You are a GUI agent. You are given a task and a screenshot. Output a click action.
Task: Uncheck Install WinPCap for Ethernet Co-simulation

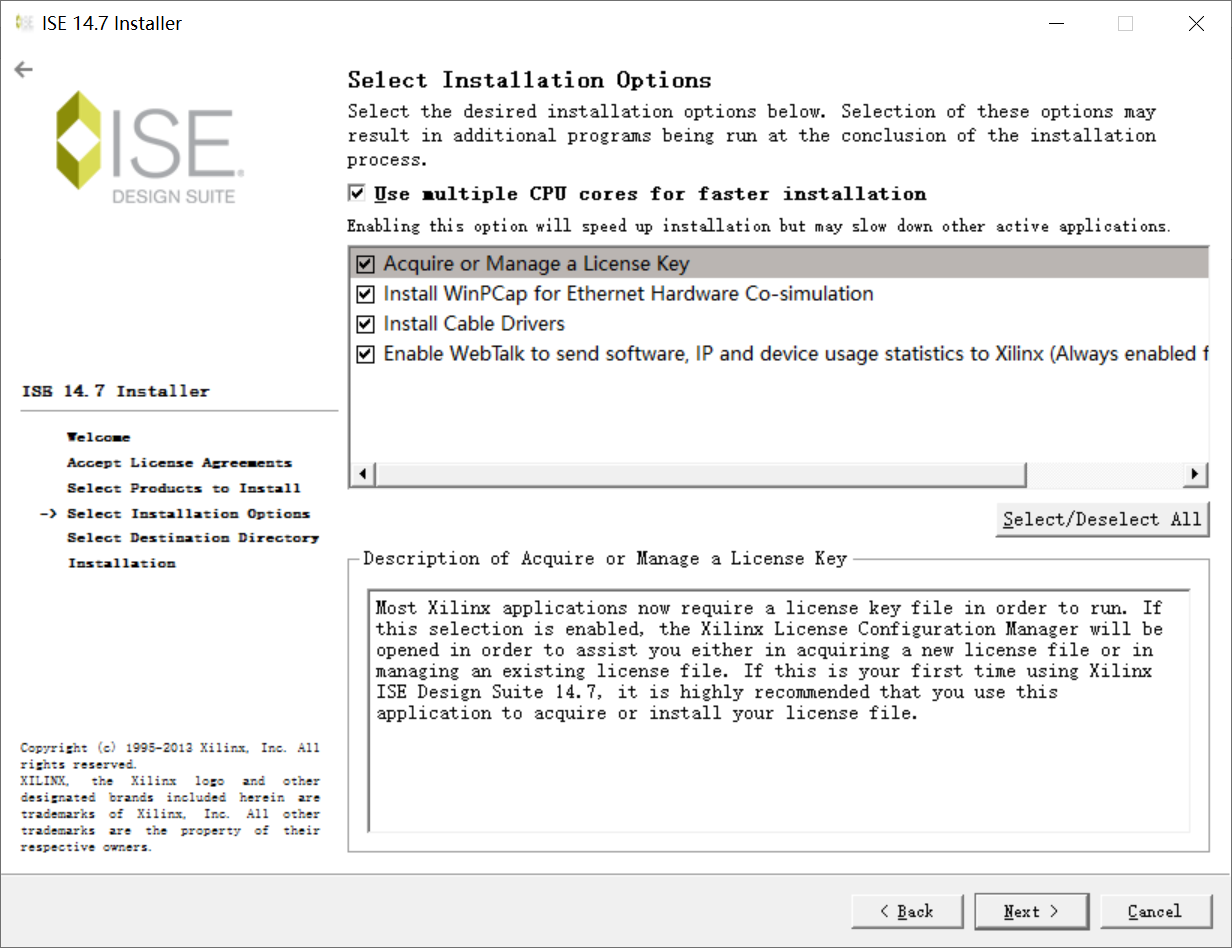[365, 293]
